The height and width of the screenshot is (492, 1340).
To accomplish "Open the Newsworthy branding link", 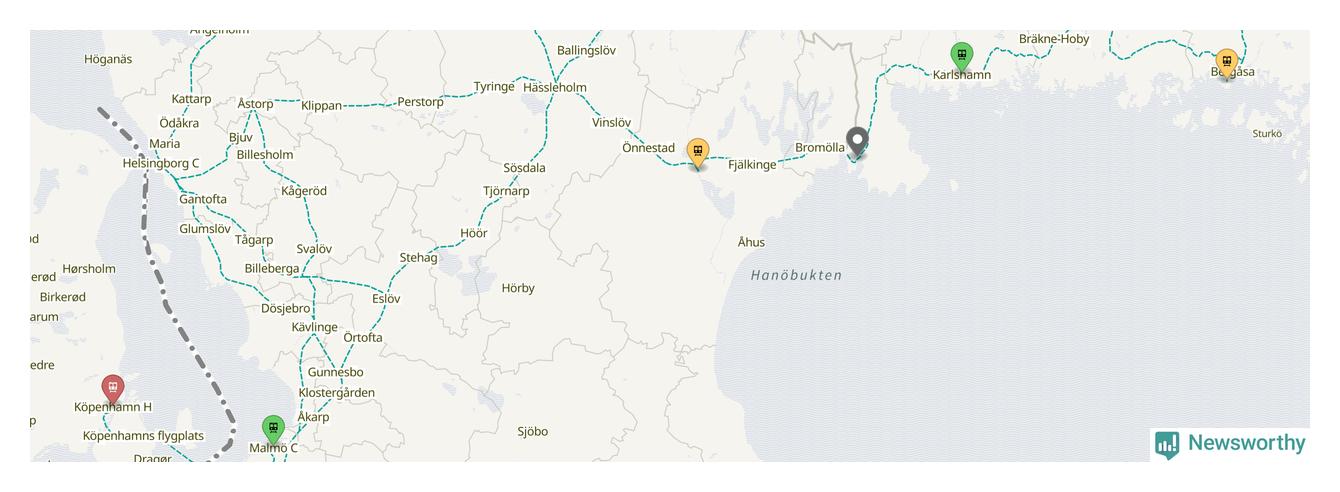I will tap(1229, 444).
